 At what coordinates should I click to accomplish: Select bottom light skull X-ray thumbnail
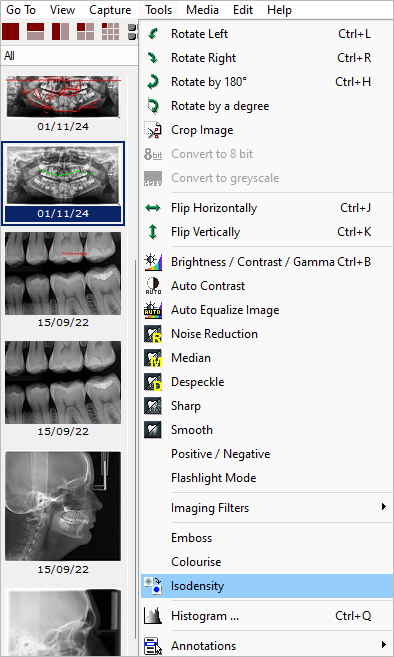(x=63, y=623)
